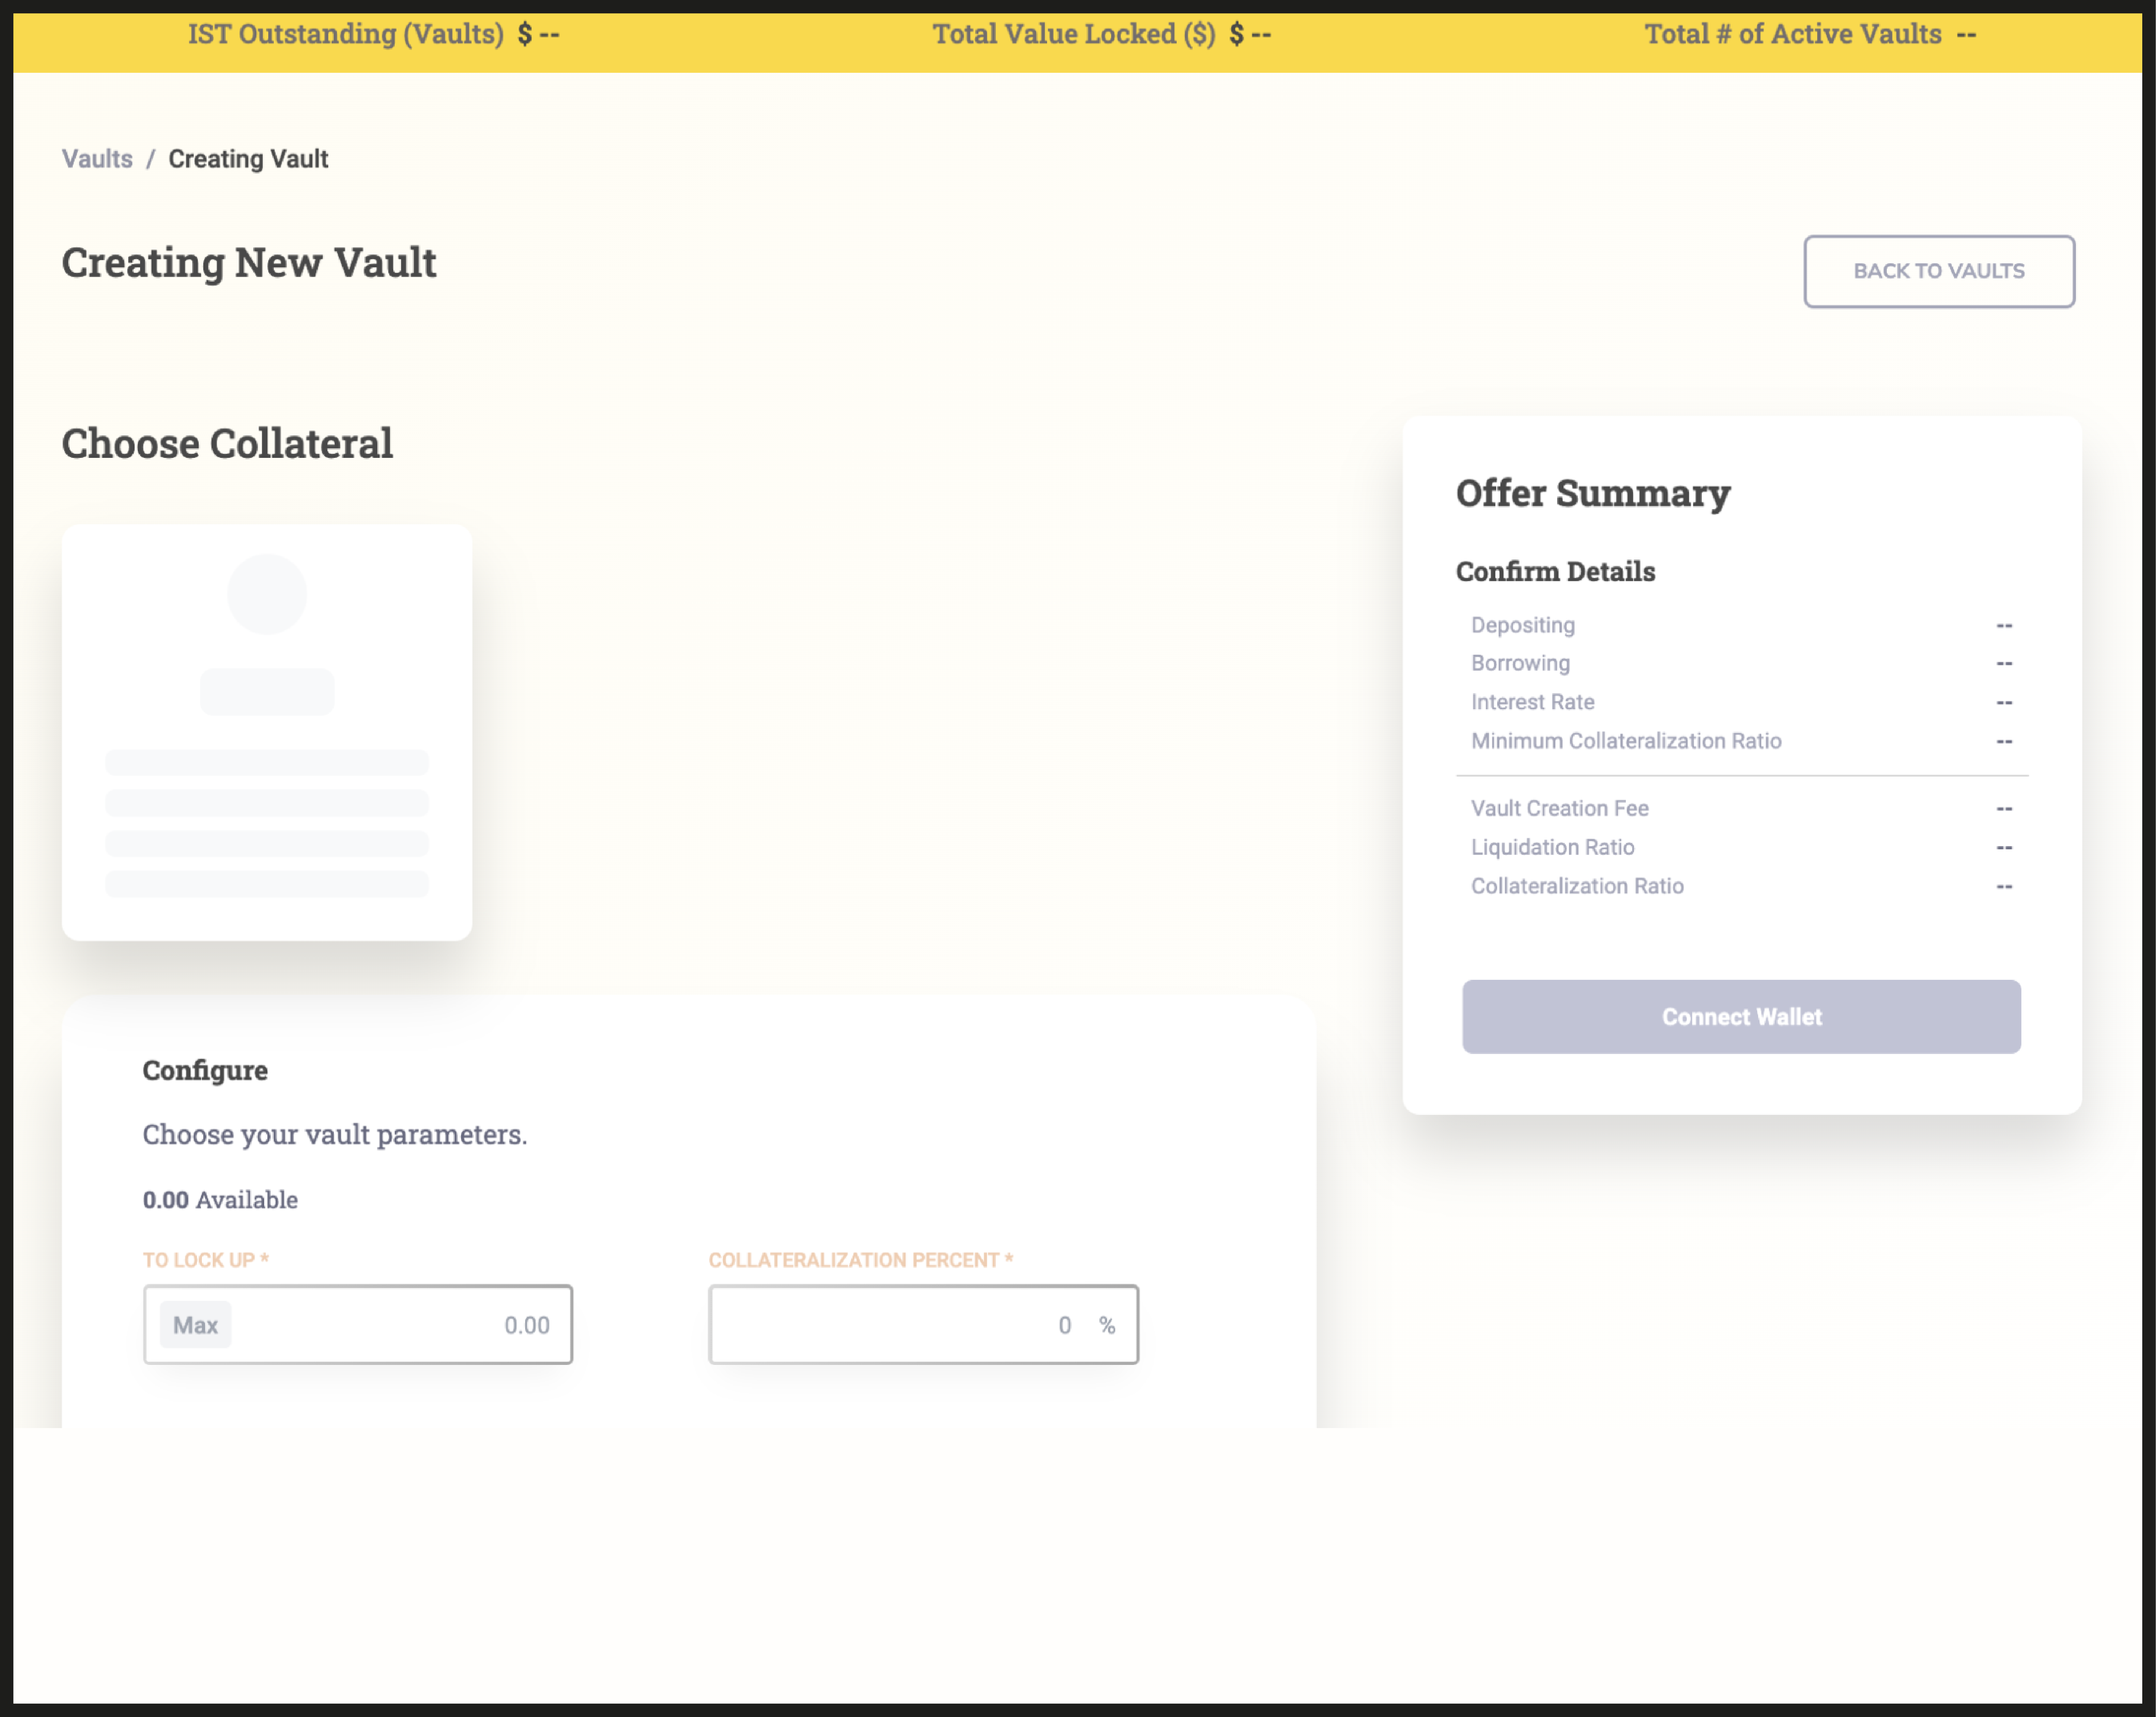
Task: Click the Borrowing row in Offer Summary
Action: pyautogui.click(x=1520, y=663)
